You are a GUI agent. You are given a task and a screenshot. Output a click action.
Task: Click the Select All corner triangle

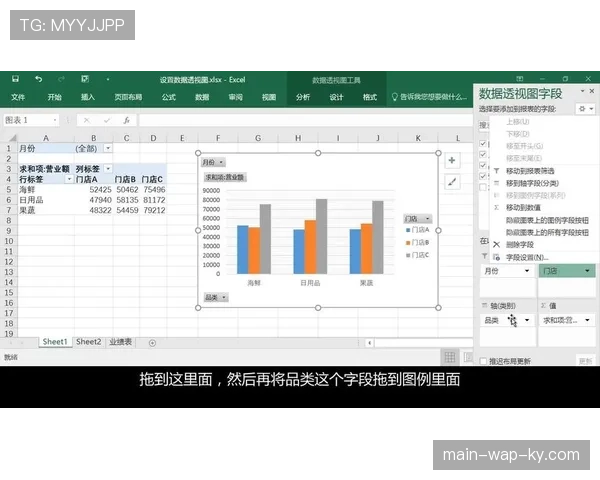(13, 138)
